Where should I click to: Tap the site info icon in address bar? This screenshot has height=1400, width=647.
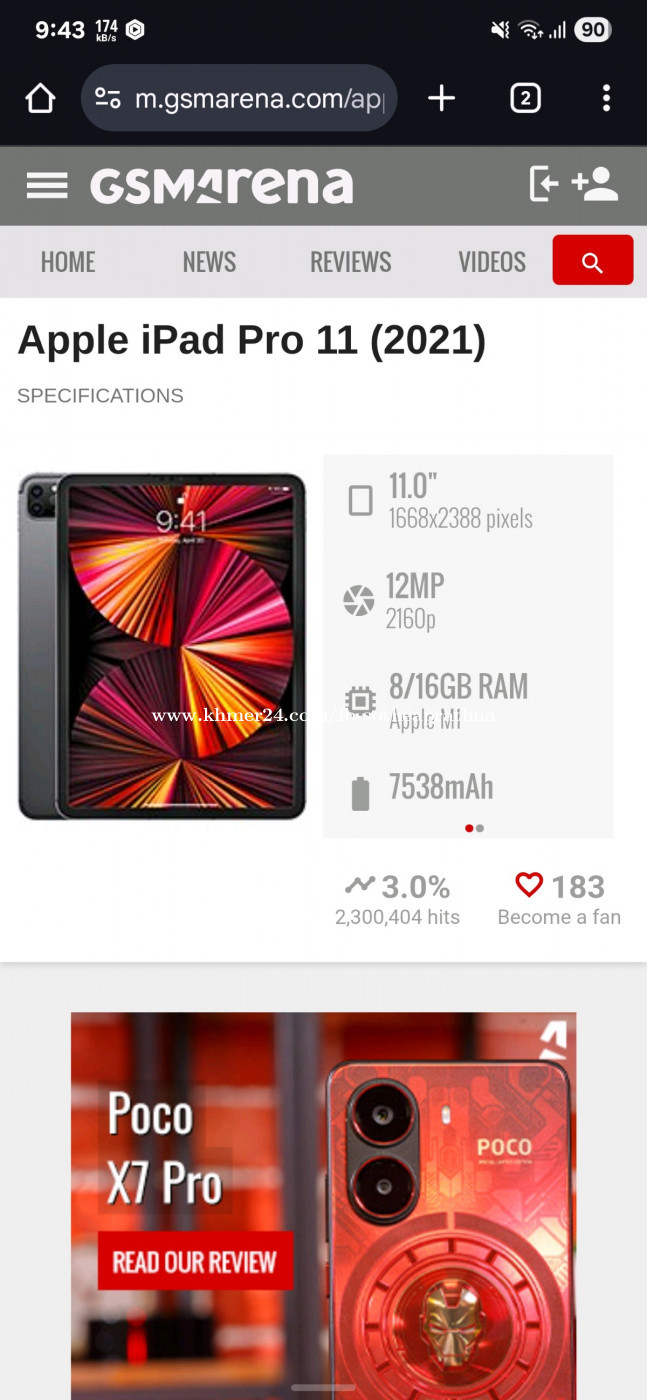tap(107, 98)
